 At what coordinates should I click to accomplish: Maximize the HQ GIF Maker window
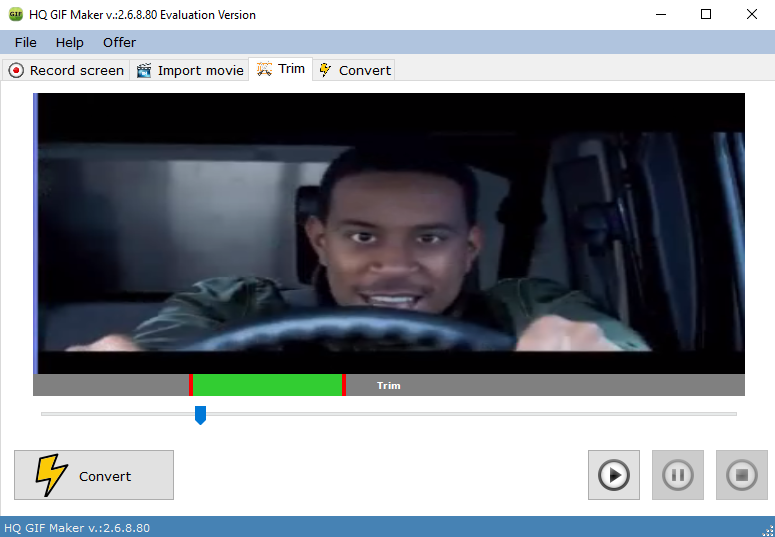(x=706, y=14)
